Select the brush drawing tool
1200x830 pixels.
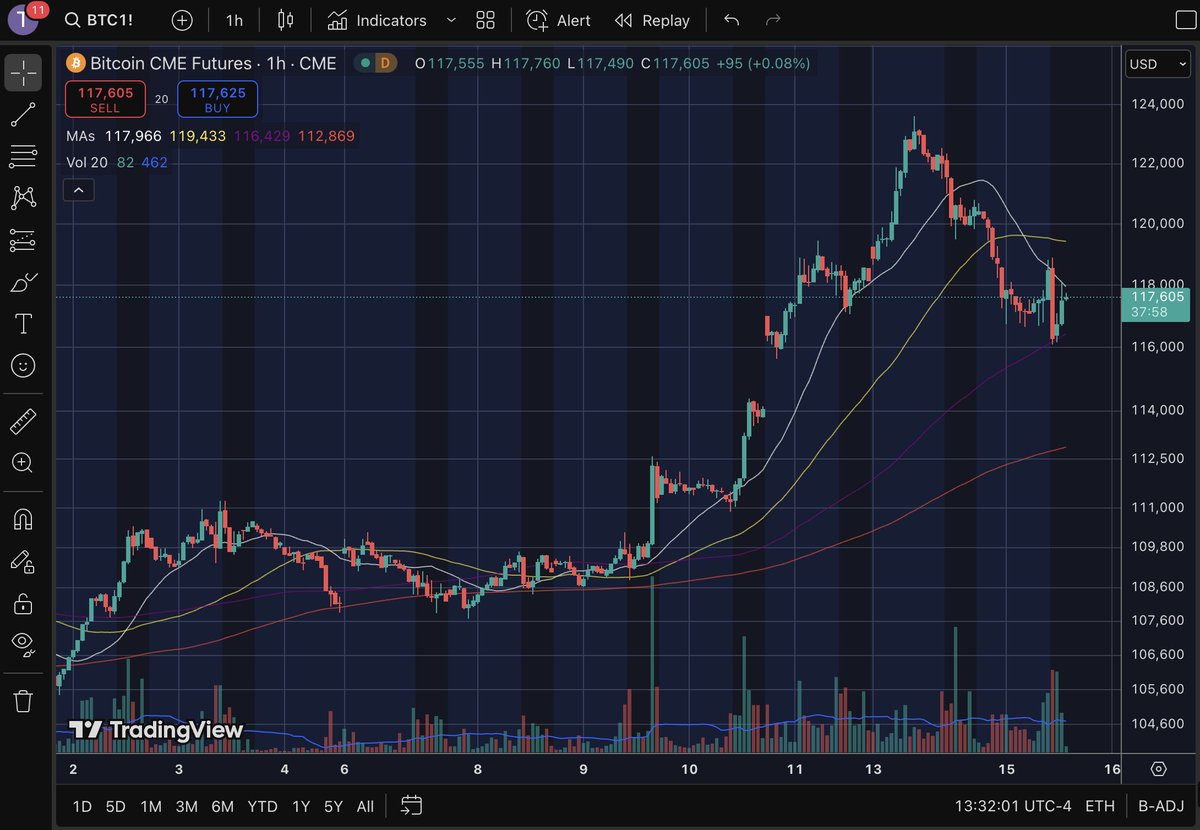click(23, 283)
